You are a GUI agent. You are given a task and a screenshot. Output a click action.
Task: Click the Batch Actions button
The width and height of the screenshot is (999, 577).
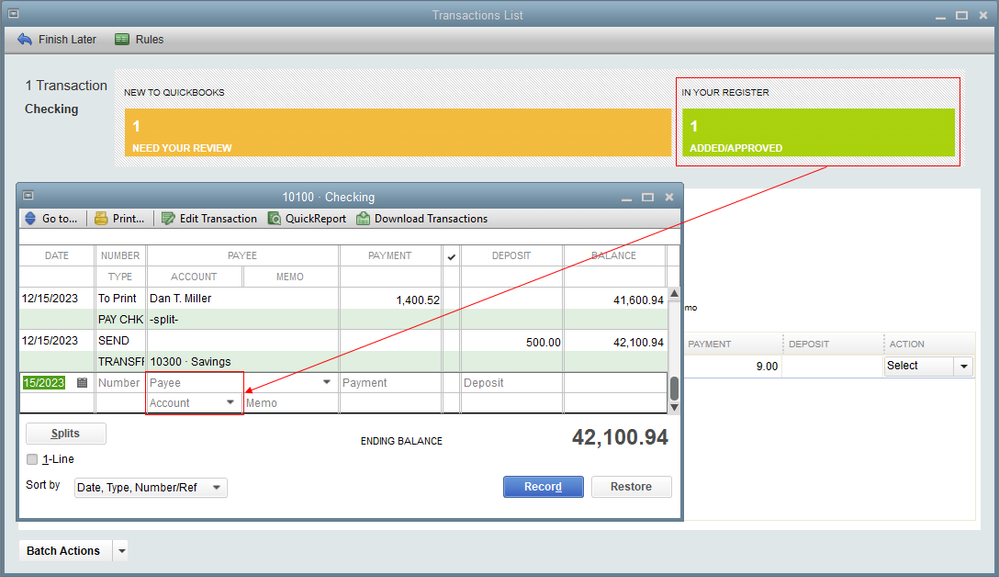[x=64, y=550]
